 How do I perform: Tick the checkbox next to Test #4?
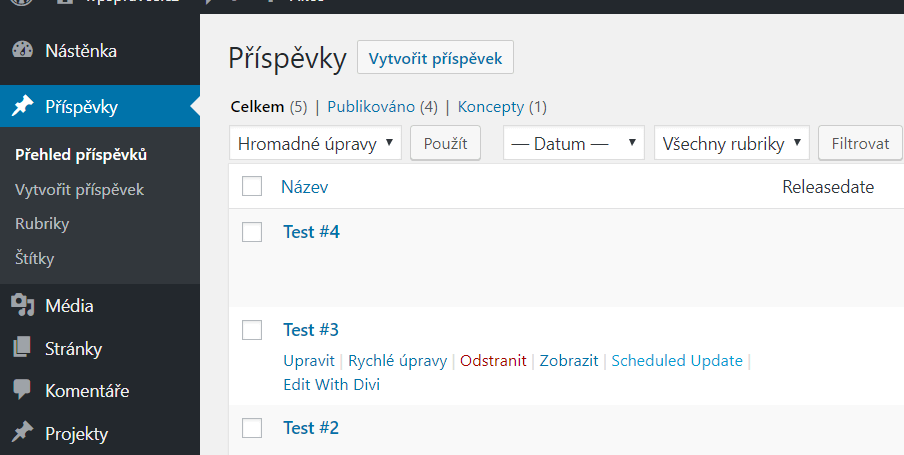(252, 232)
